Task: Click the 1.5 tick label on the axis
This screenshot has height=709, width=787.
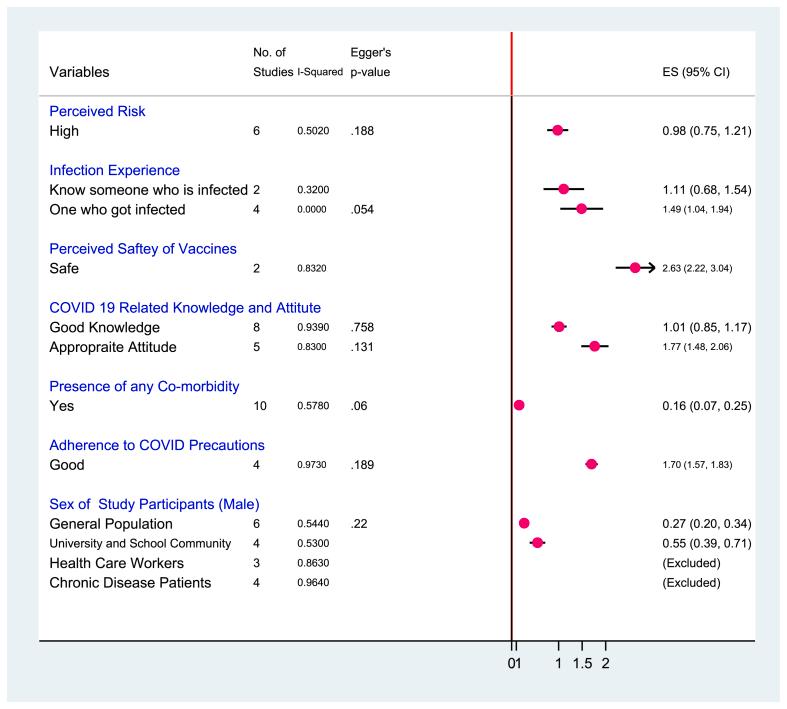Action: click(x=582, y=663)
